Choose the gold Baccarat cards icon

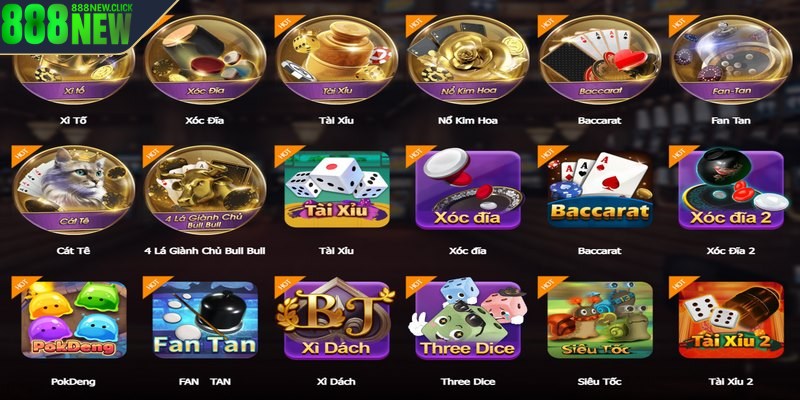click(599, 60)
